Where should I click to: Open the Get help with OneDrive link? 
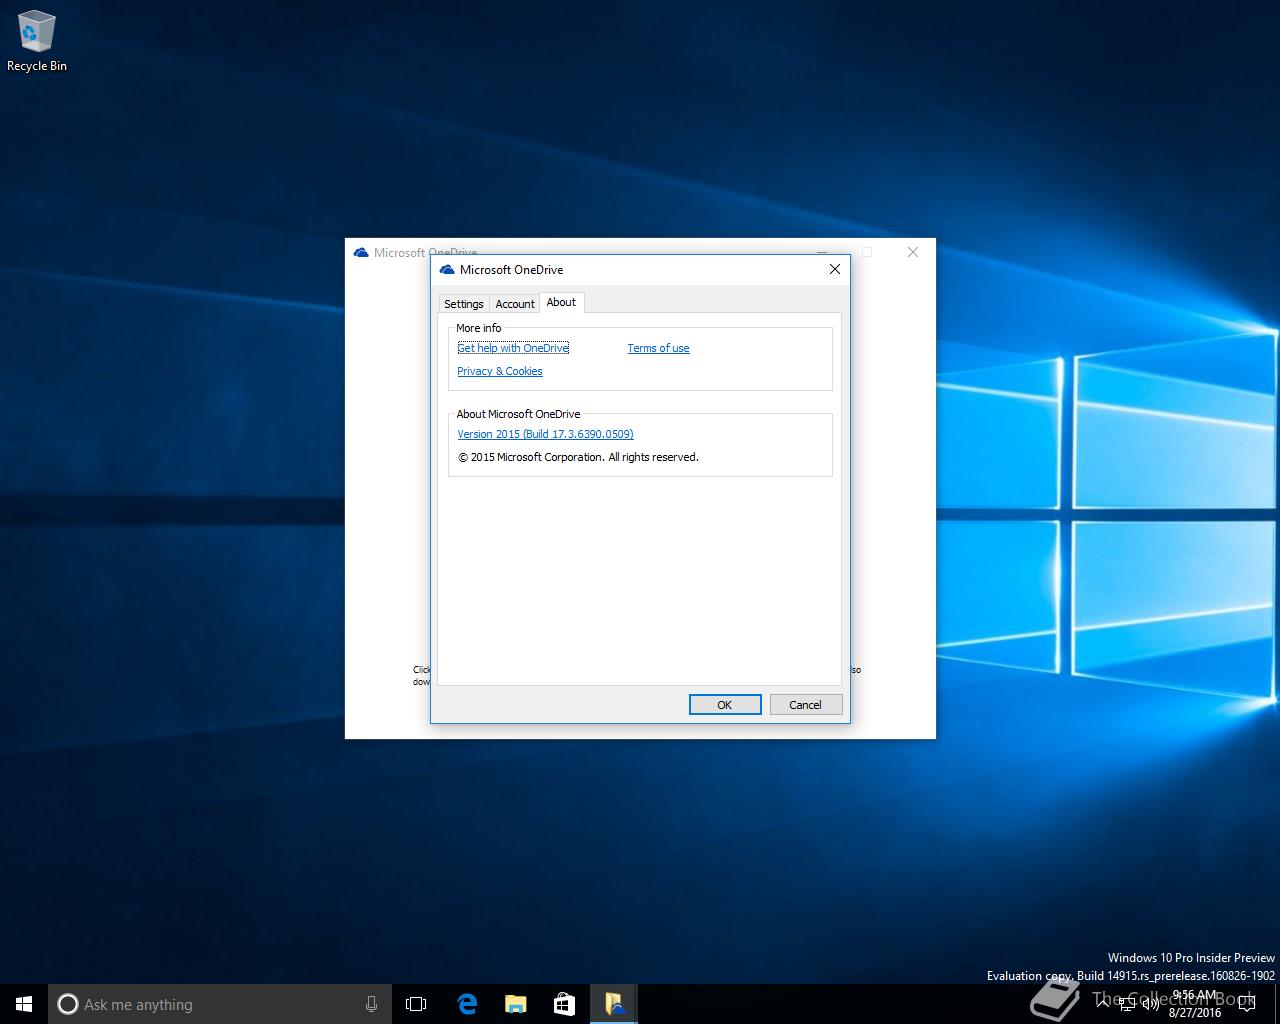[x=513, y=348]
